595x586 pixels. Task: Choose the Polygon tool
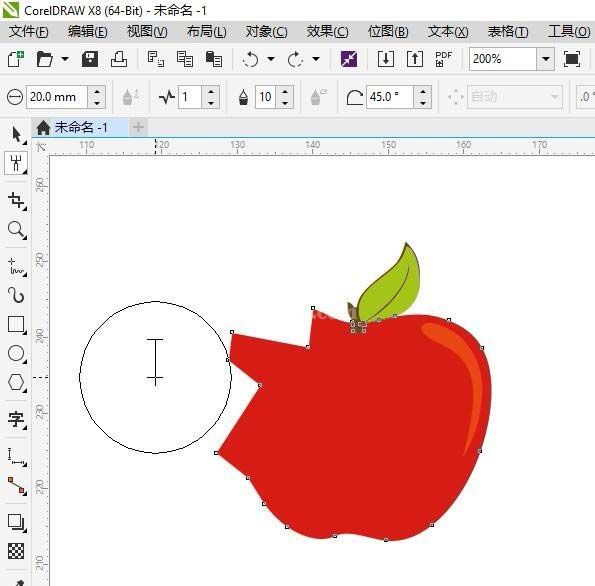pos(16,383)
